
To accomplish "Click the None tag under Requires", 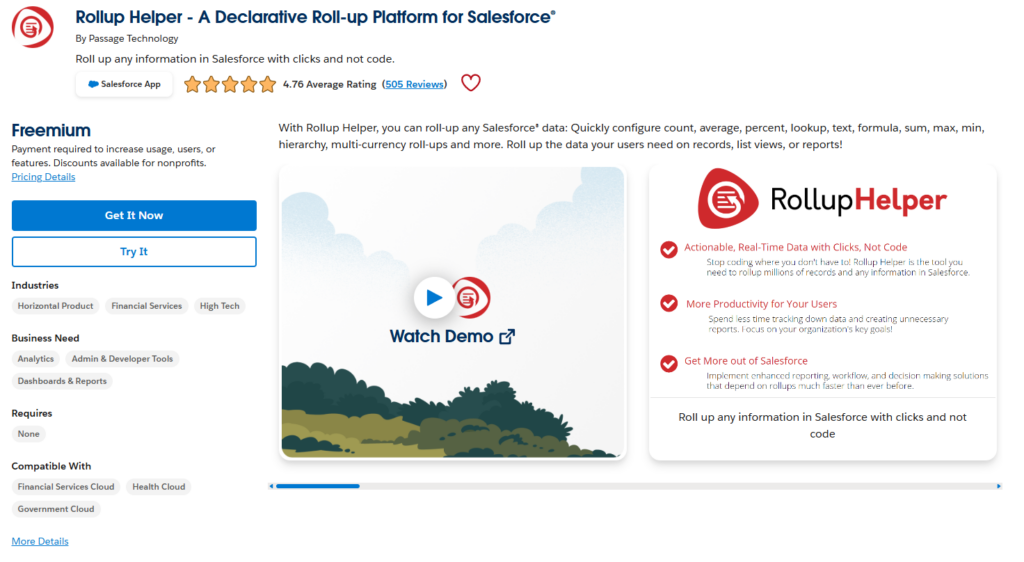I will click(29, 433).
